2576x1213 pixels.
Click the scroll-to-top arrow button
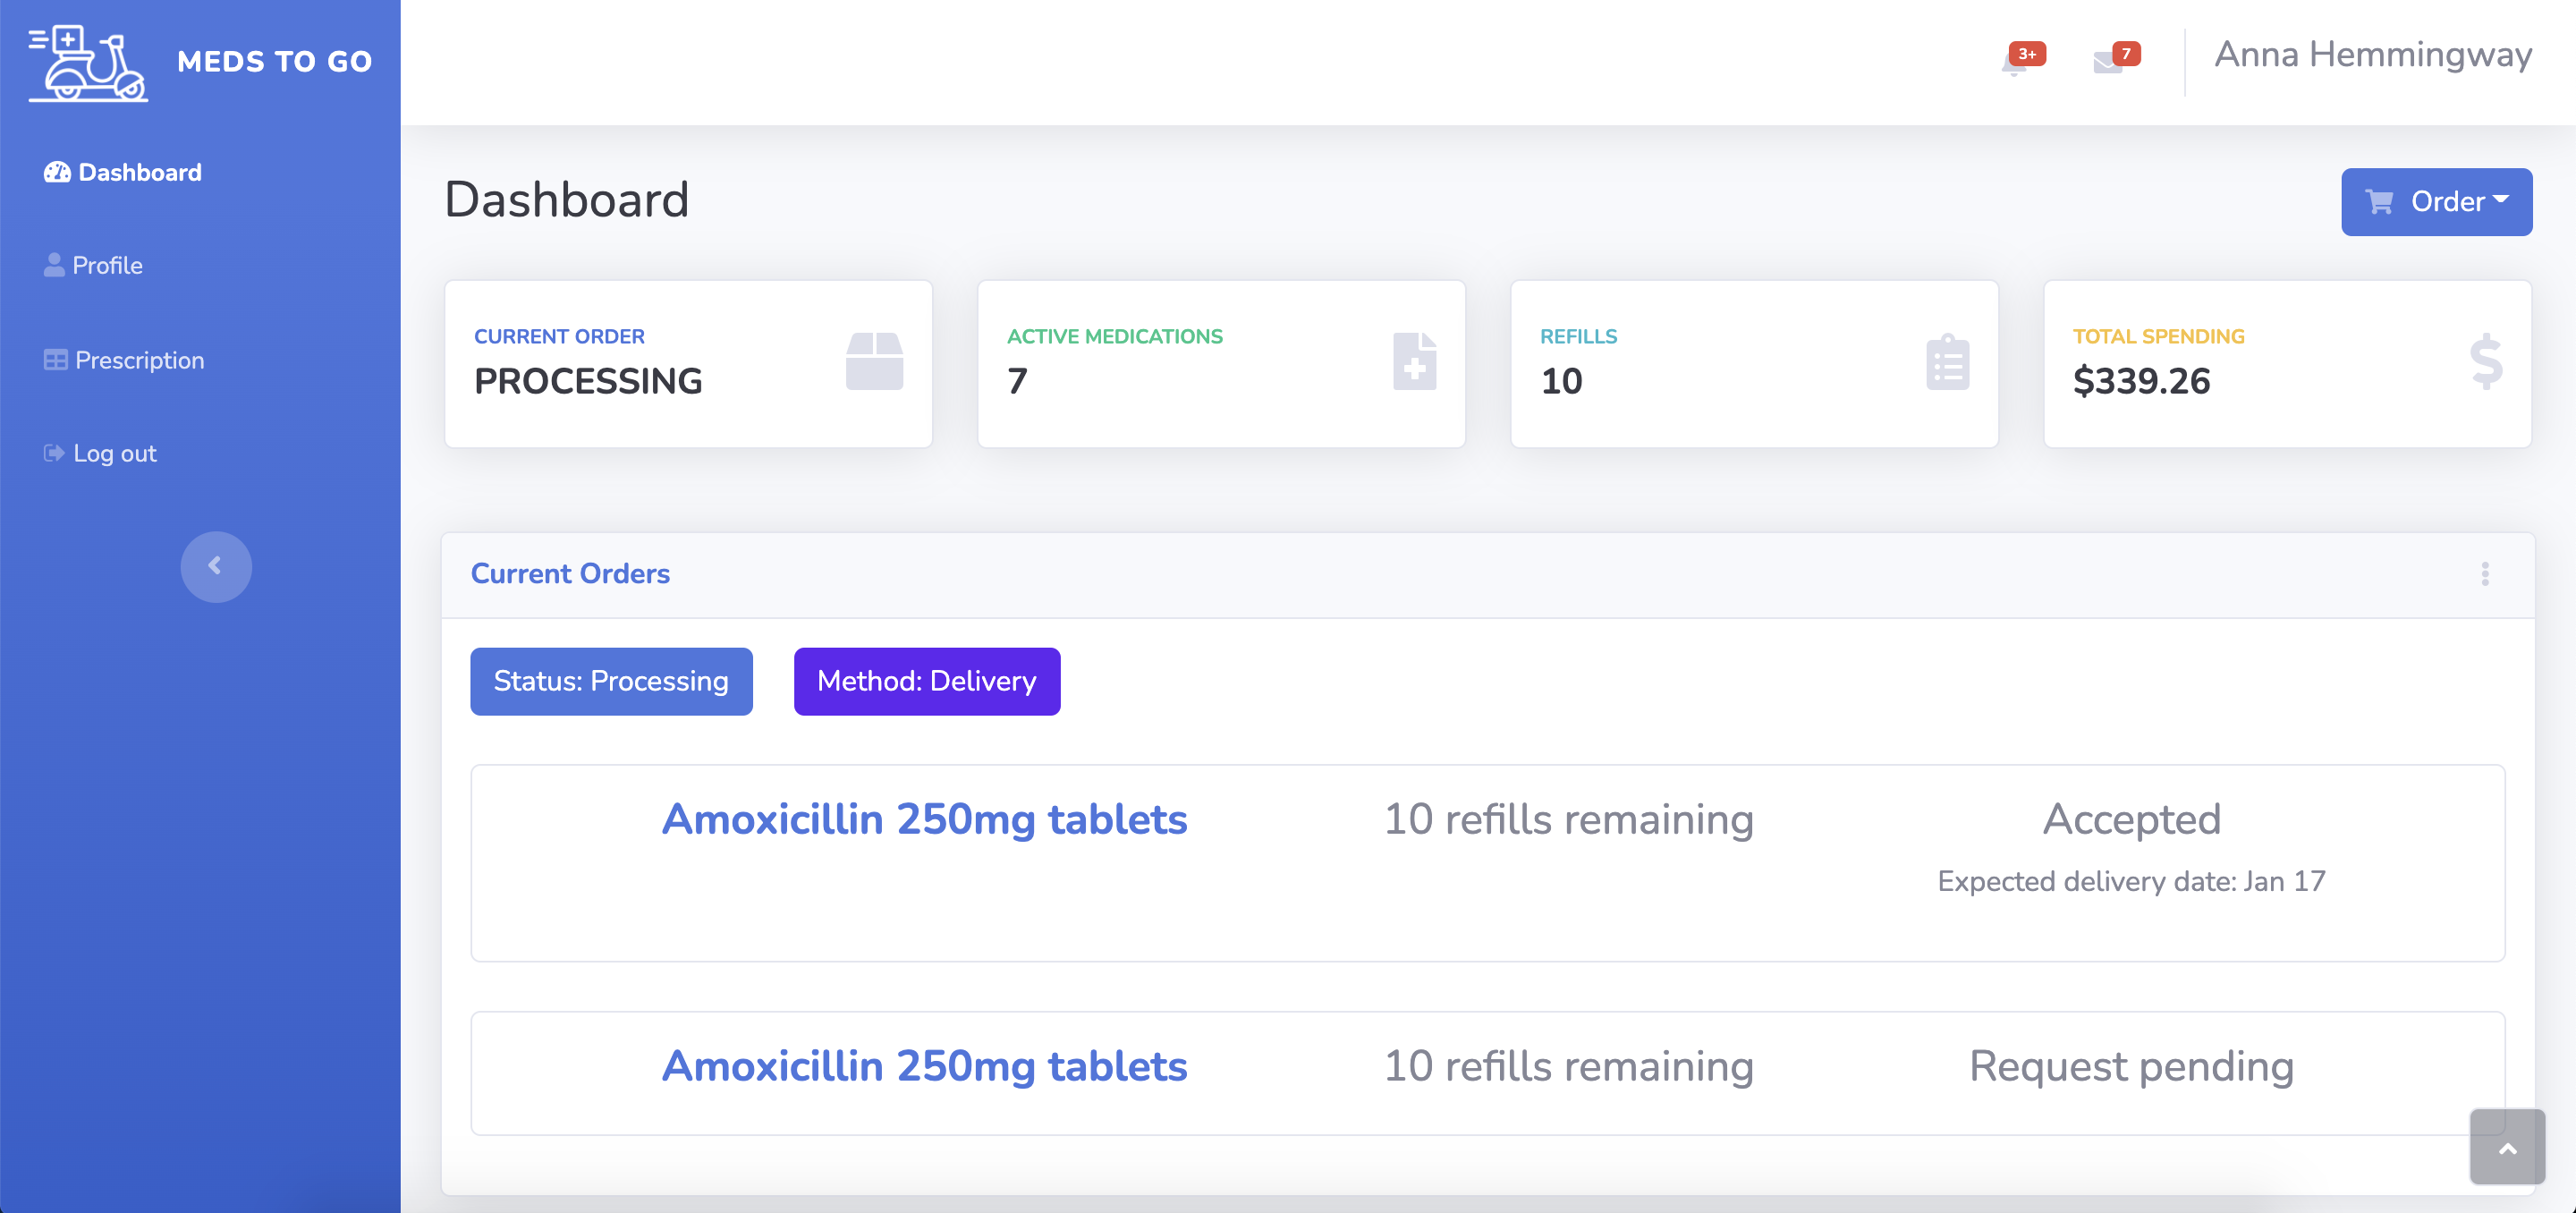point(2507,1148)
